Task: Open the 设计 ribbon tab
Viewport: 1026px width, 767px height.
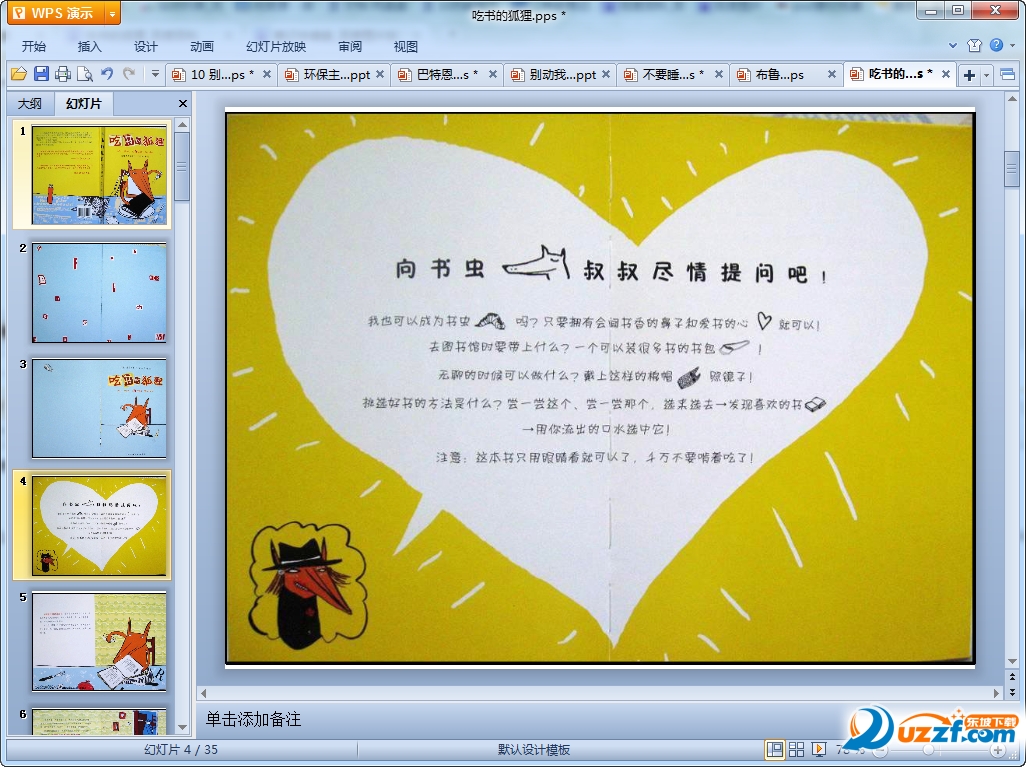Action: click(146, 46)
